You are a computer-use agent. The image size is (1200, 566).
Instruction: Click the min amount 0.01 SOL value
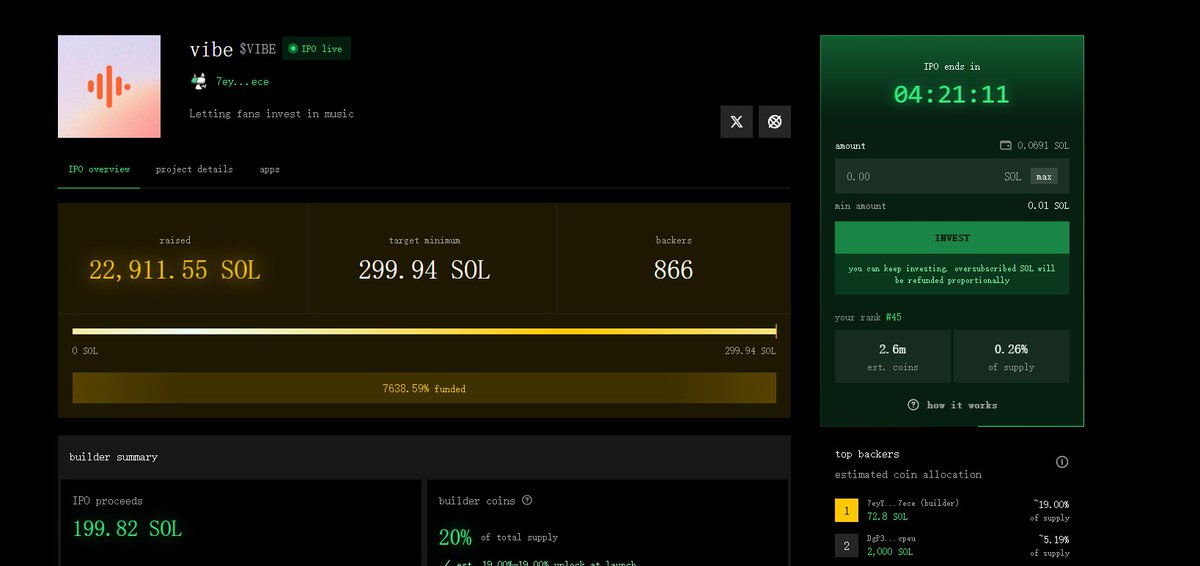(1048, 206)
